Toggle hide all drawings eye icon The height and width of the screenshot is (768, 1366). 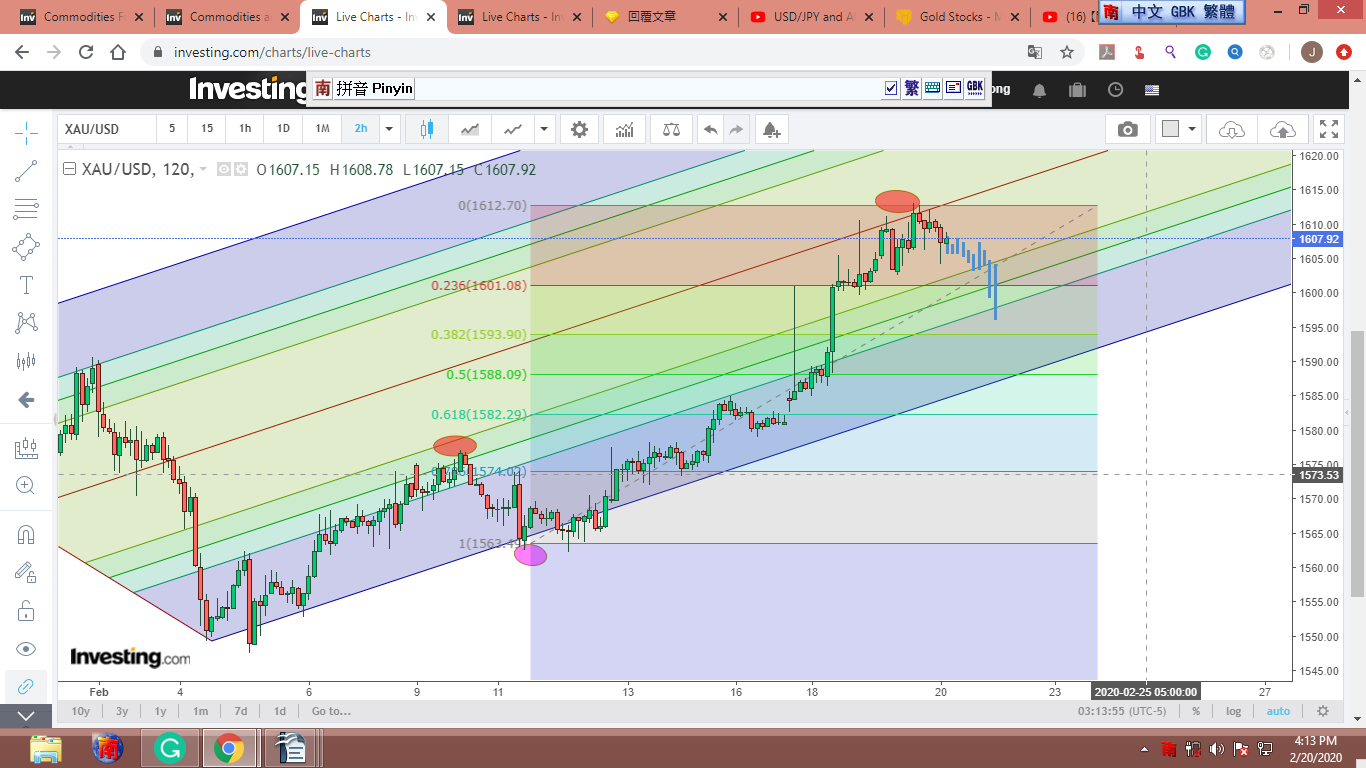tap(26, 649)
